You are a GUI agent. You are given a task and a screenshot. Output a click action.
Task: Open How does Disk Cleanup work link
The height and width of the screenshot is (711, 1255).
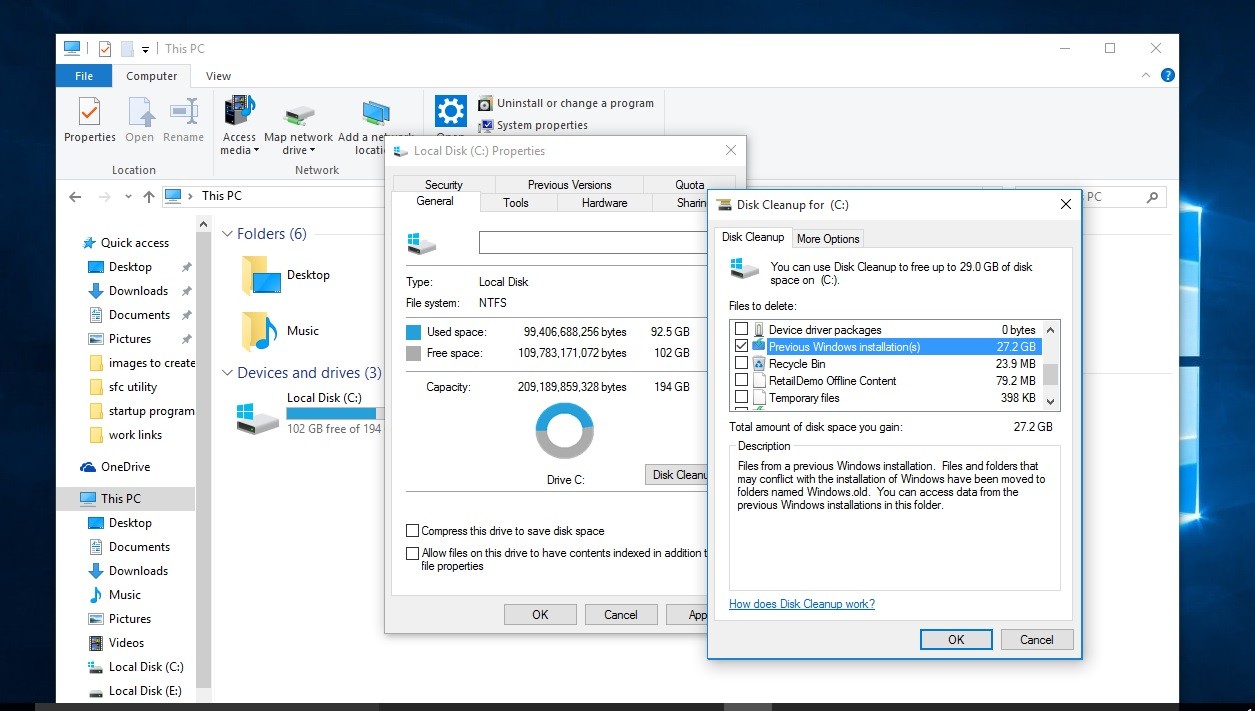point(802,604)
